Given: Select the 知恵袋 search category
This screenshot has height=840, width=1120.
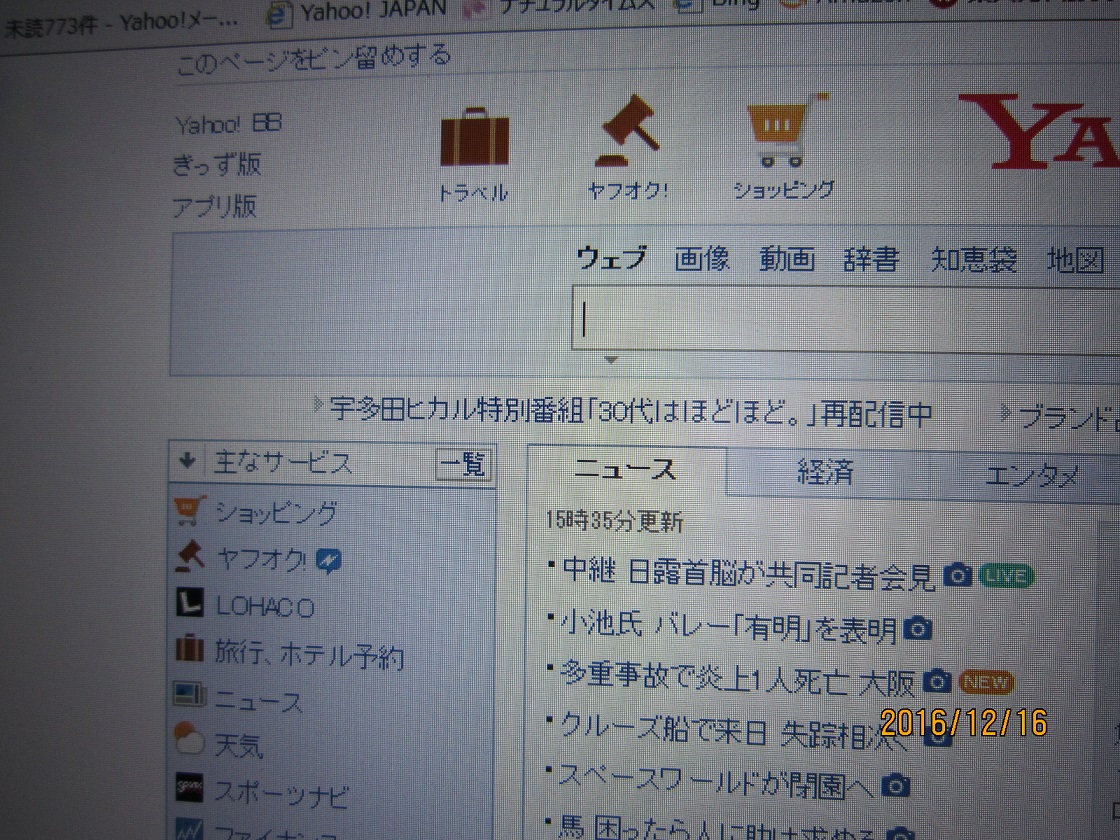Looking at the screenshot, I should (974, 260).
